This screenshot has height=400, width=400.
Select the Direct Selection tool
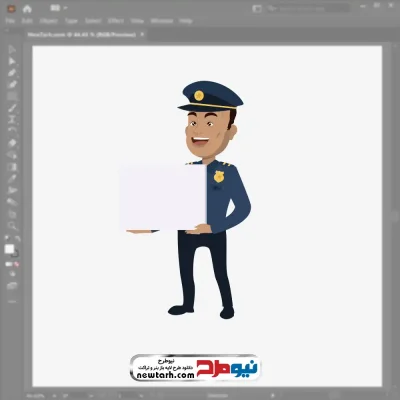(x=12, y=61)
